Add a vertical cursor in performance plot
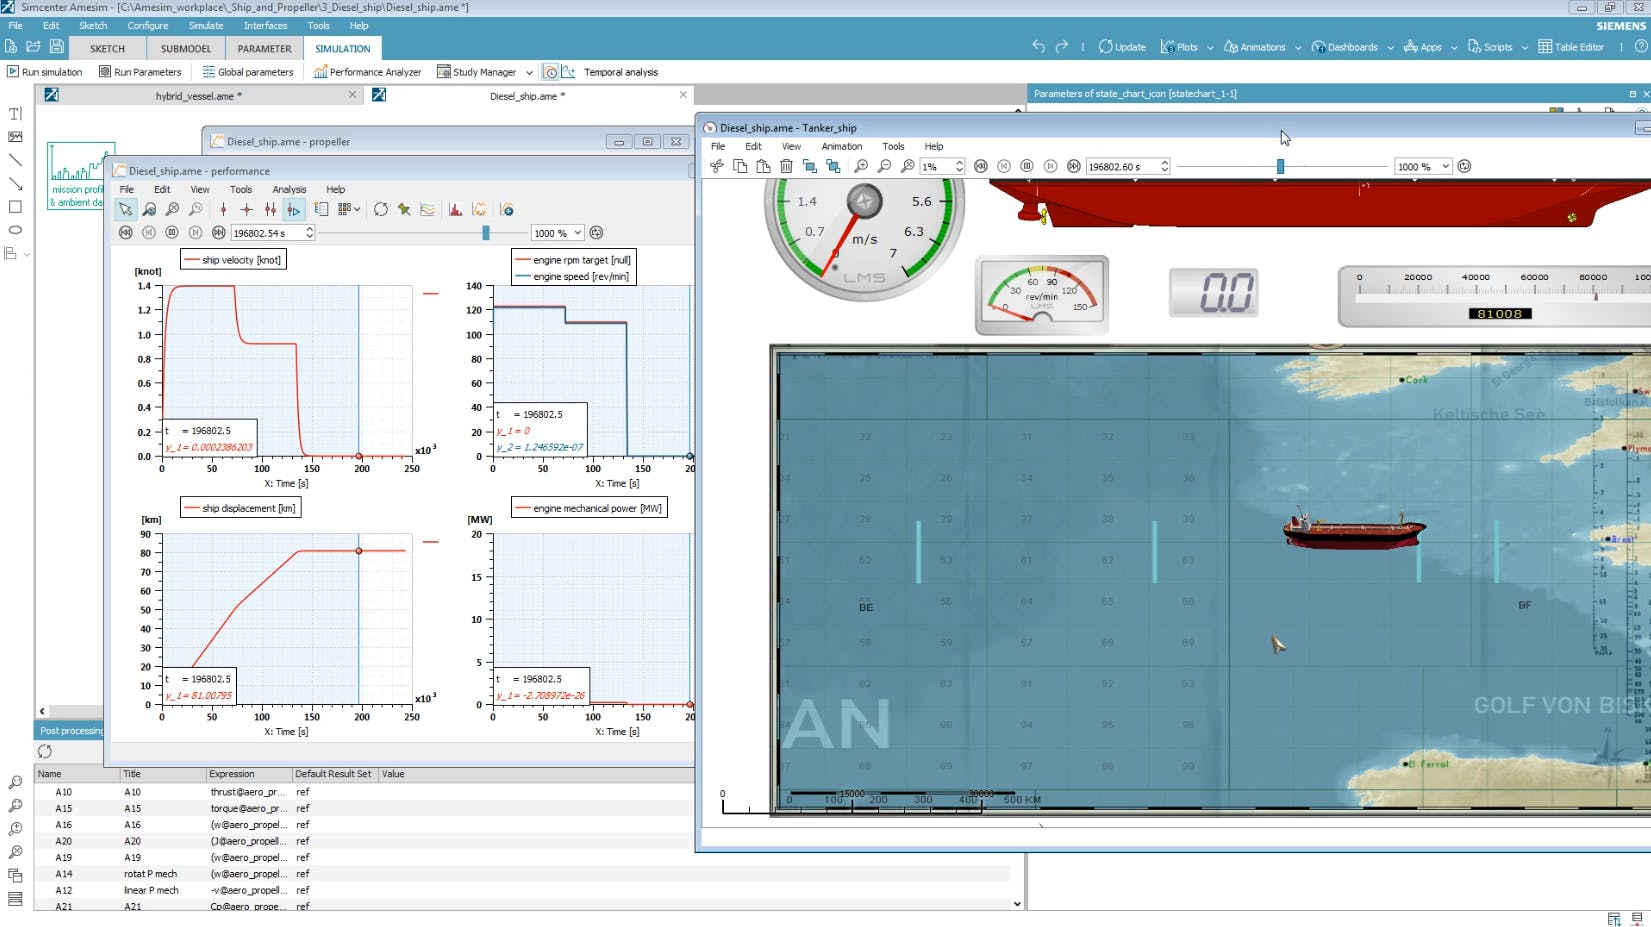Screen dimensions: 1651x927 tap(223, 209)
